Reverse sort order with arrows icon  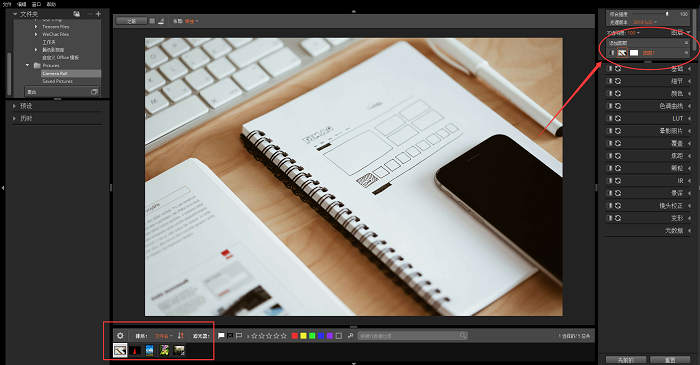pos(180,336)
